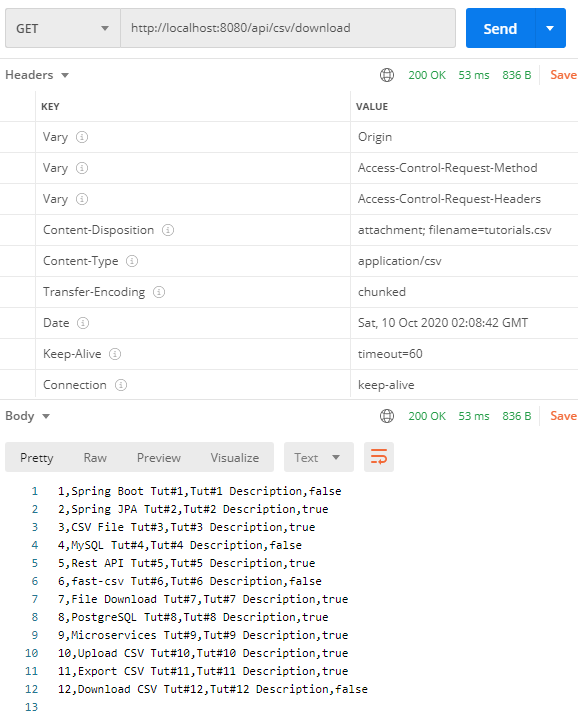Show info for Transfer-Encoding header
This screenshot has width=580, height=720.
pyautogui.click(x=159, y=292)
